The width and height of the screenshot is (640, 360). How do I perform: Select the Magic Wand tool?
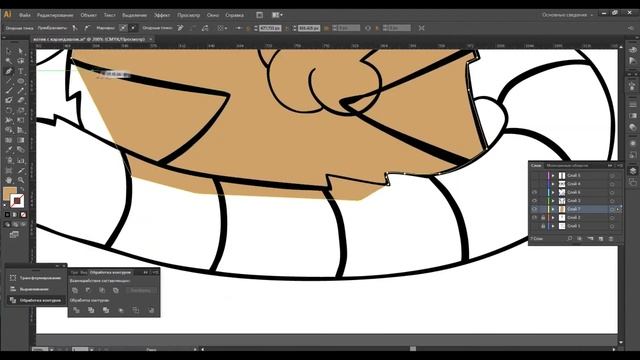pyautogui.click(x=9, y=61)
